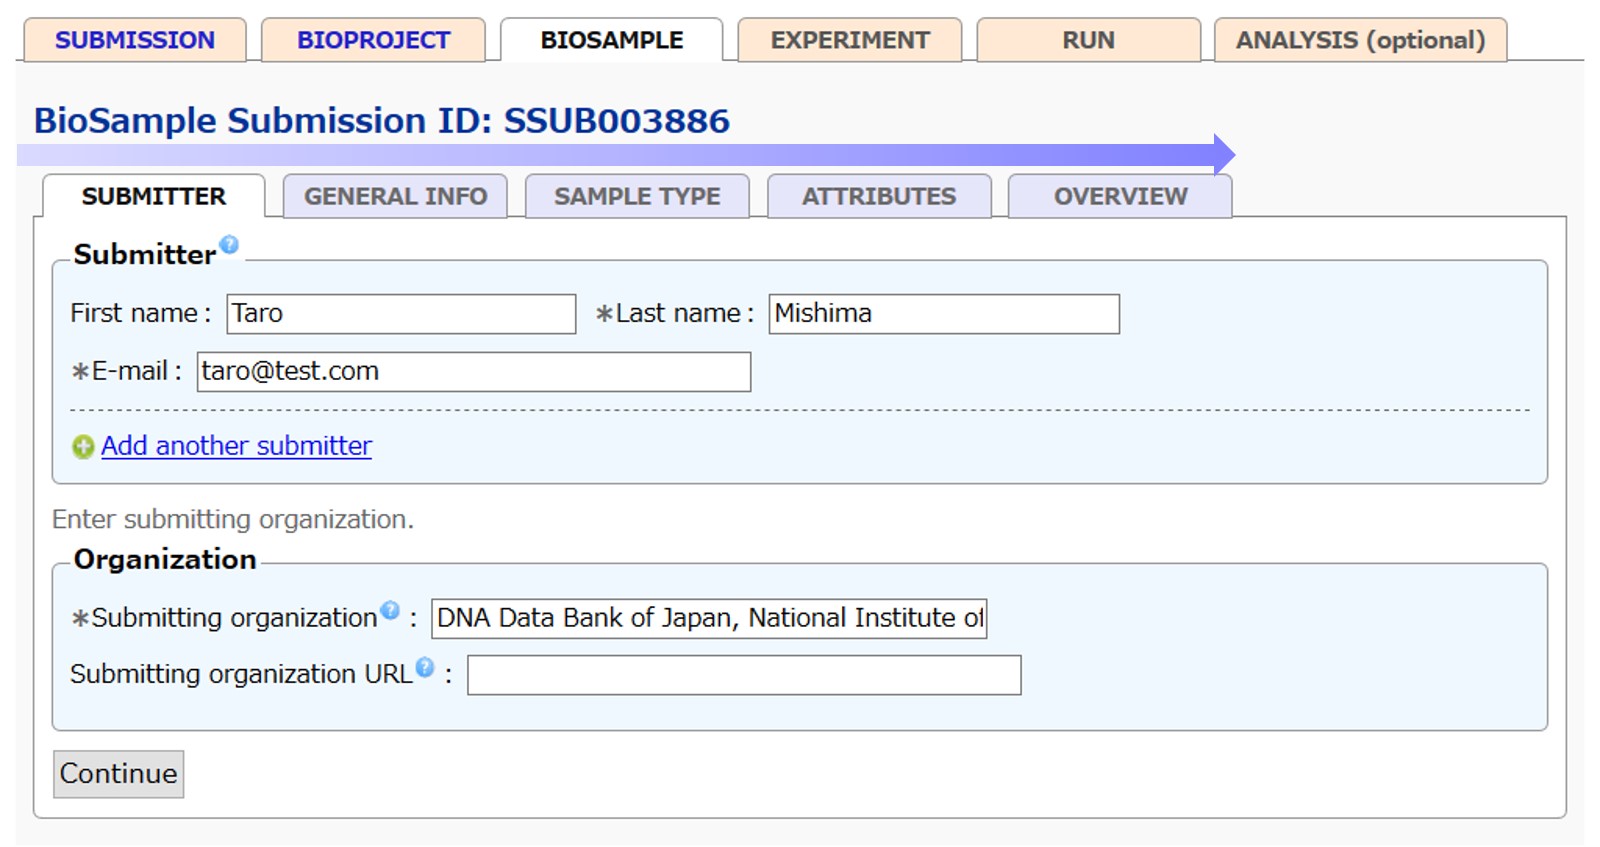The width and height of the screenshot is (1600, 847).
Task: Open the SAMPLE TYPE sub-tab
Action: click(x=637, y=196)
